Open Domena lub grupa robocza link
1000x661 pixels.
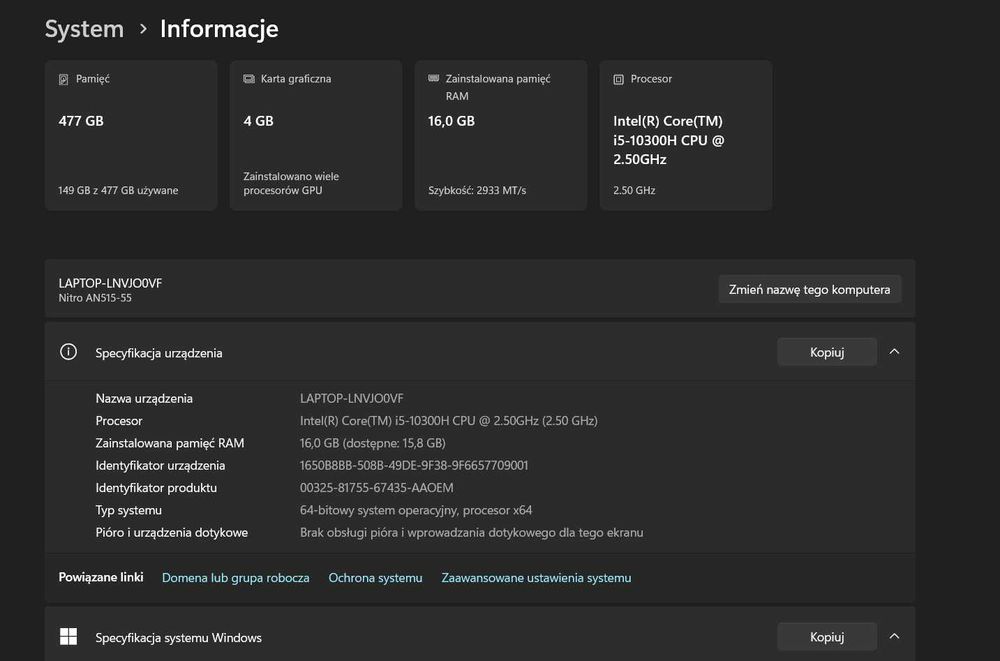(236, 578)
